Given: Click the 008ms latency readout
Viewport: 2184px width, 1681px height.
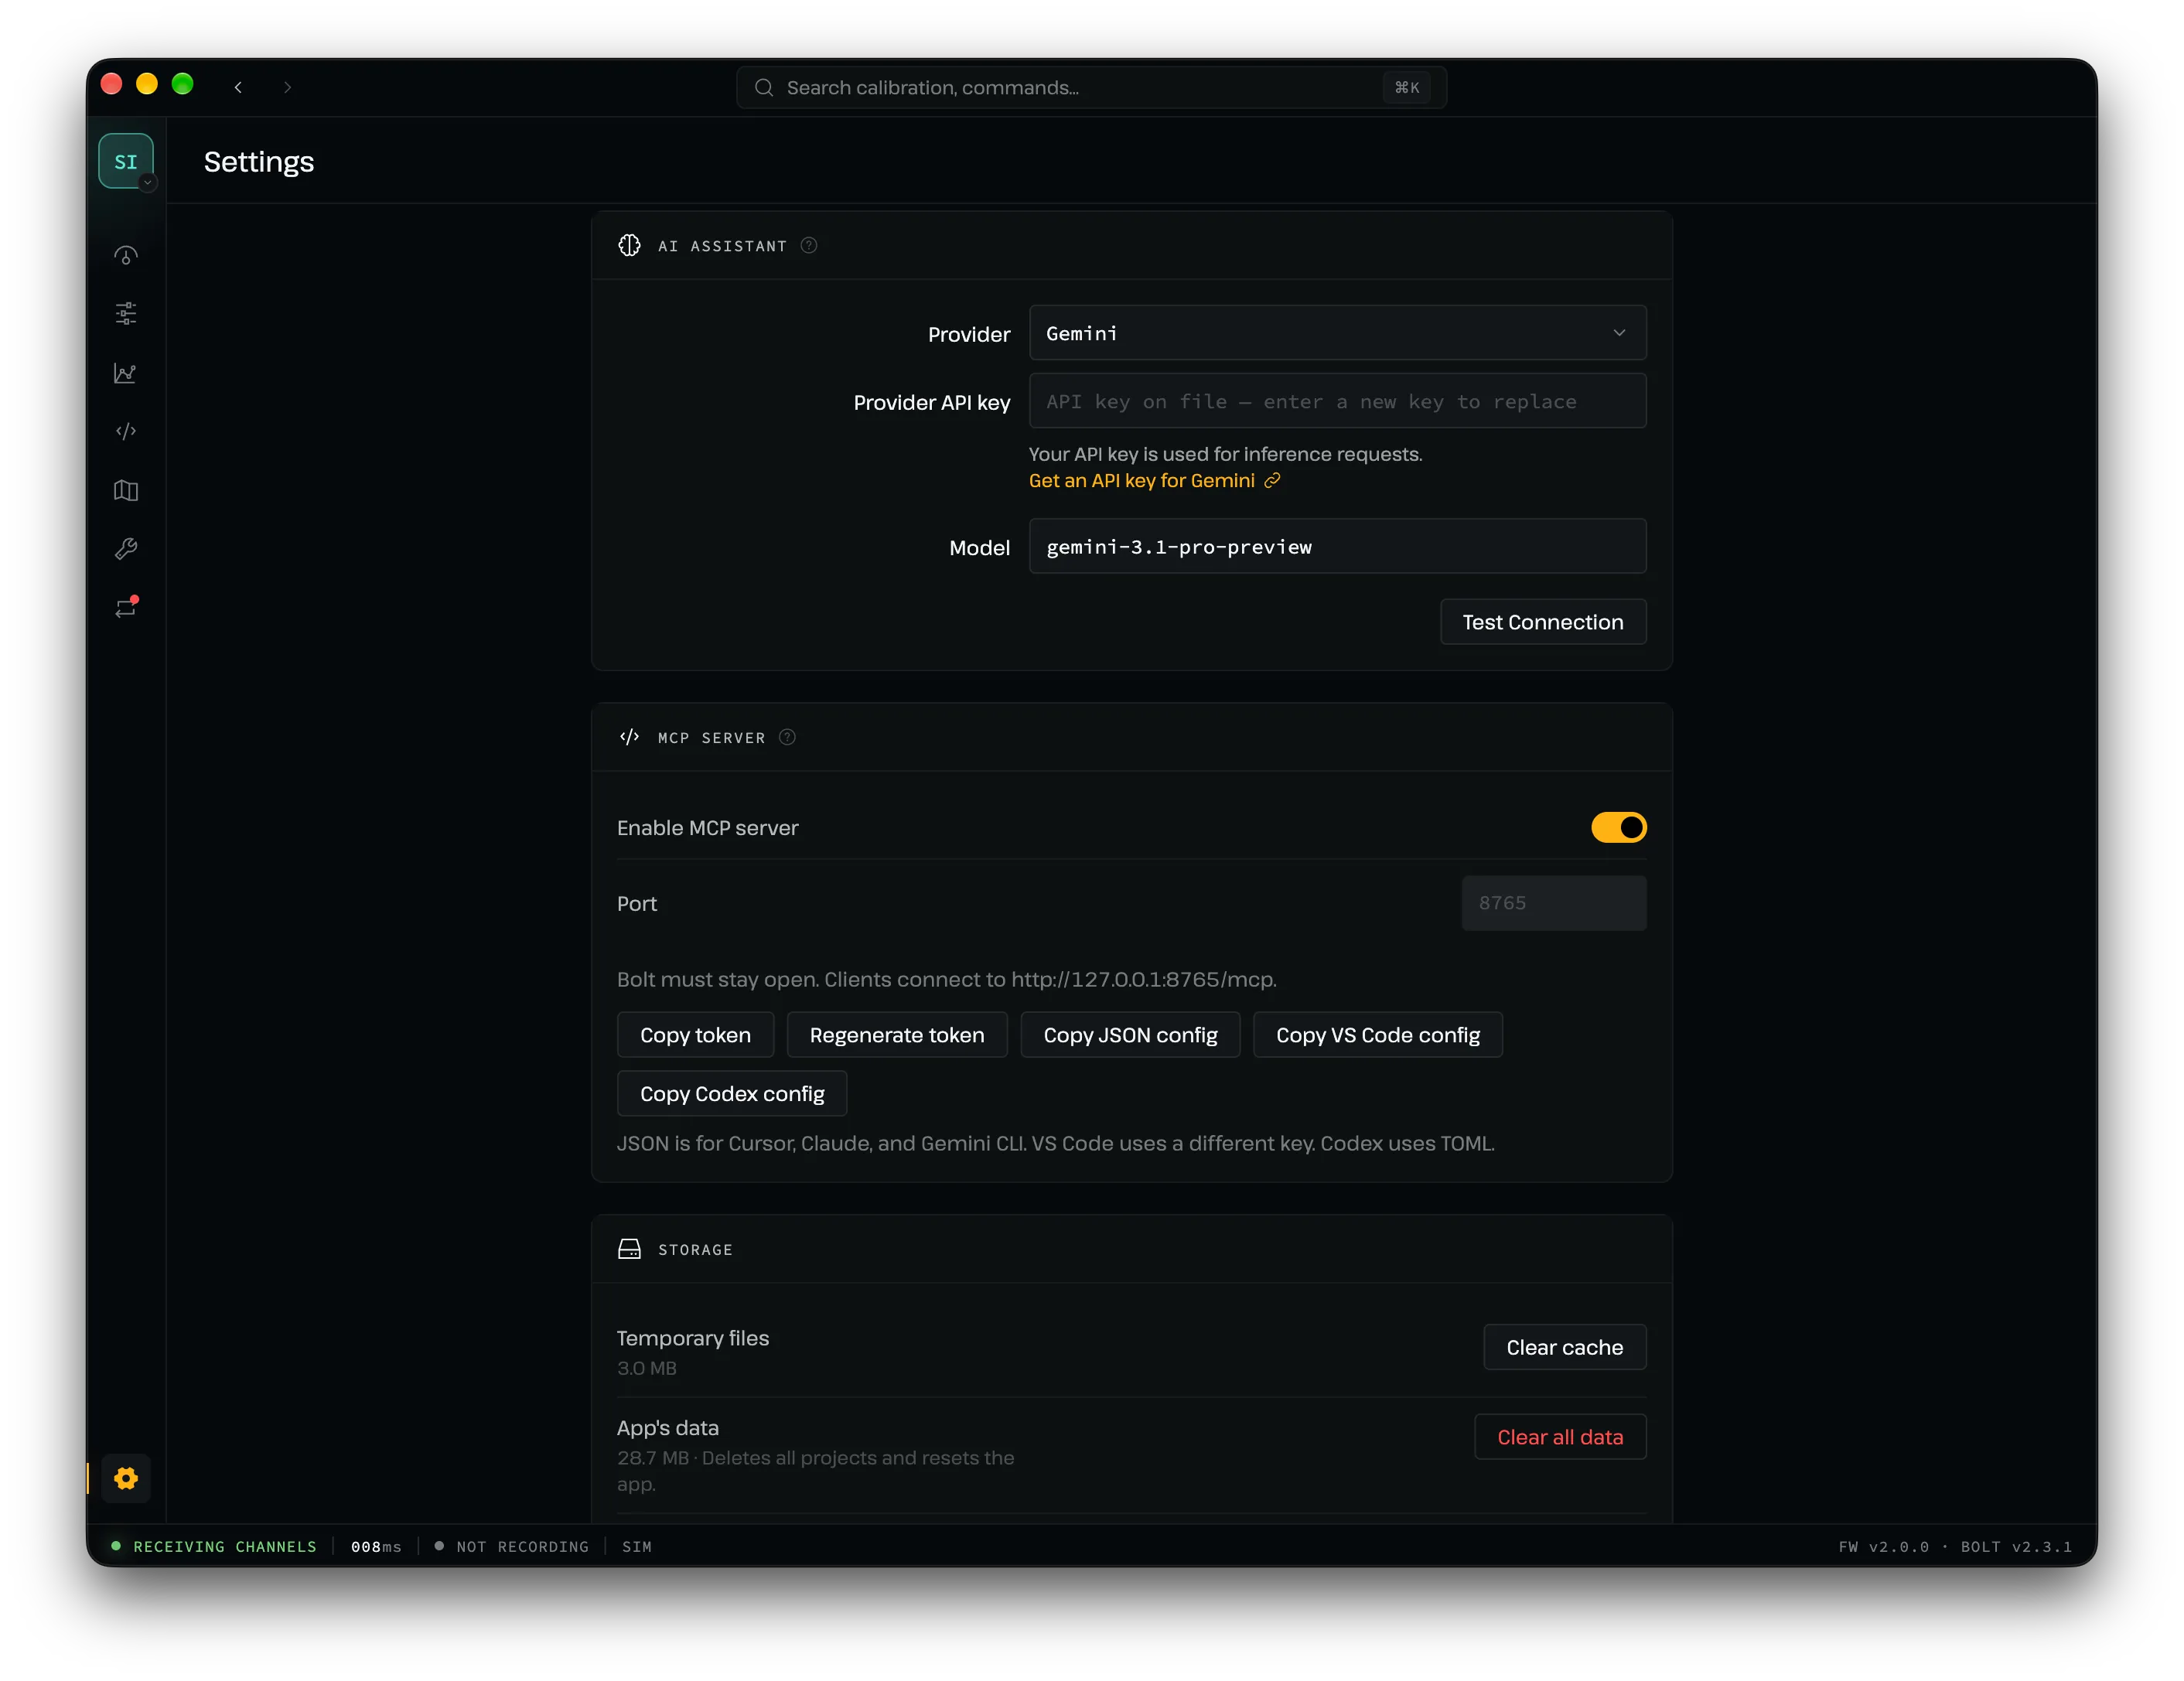Looking at the screenshot, I should coord(376,1546).
